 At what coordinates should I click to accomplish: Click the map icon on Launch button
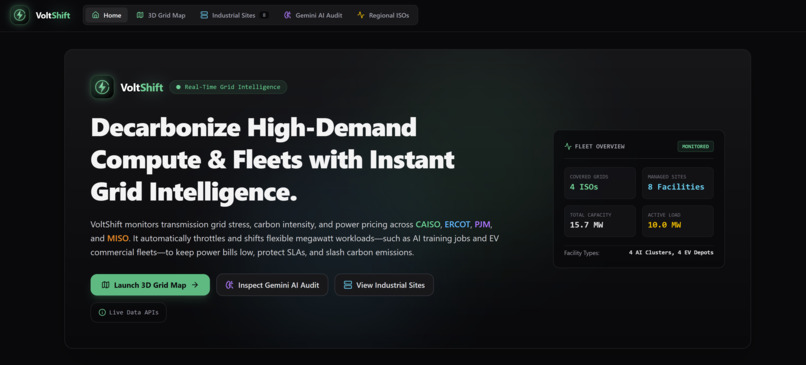tap(105, 285)
